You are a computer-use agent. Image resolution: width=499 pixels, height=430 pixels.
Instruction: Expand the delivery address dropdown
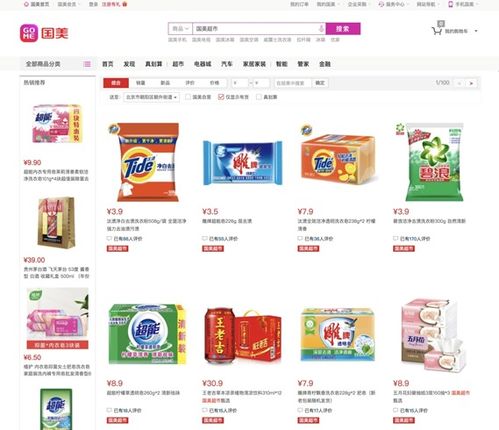pos(151,97)
